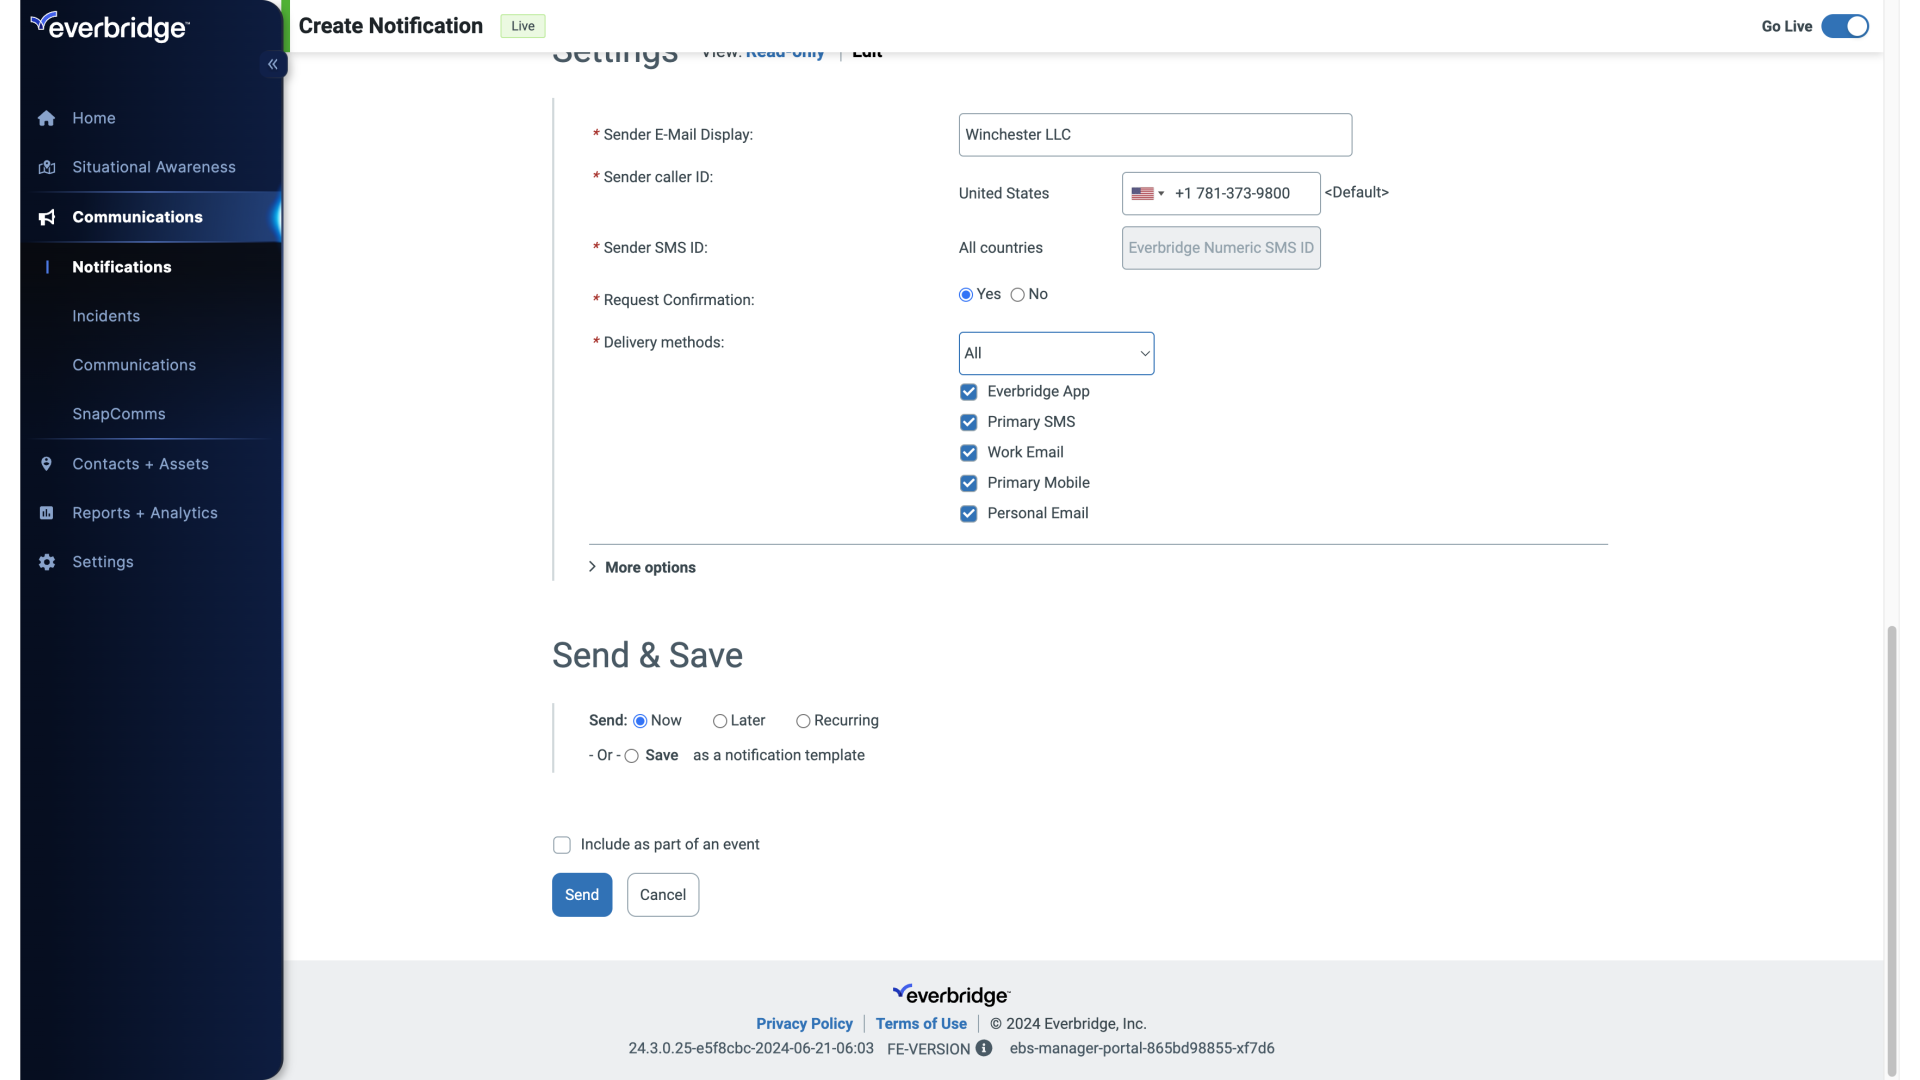Select the Home icon in the sidebar

coord(46,118)
